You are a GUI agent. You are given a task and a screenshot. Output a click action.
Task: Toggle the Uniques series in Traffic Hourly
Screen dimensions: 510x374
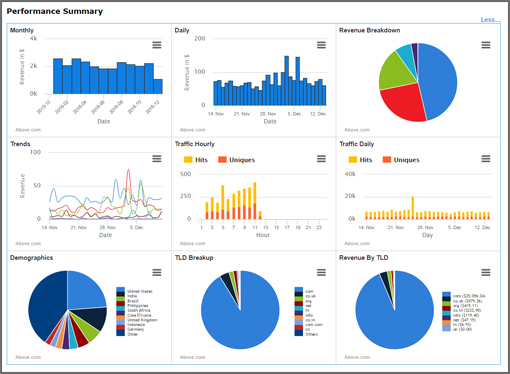[236, 160]
